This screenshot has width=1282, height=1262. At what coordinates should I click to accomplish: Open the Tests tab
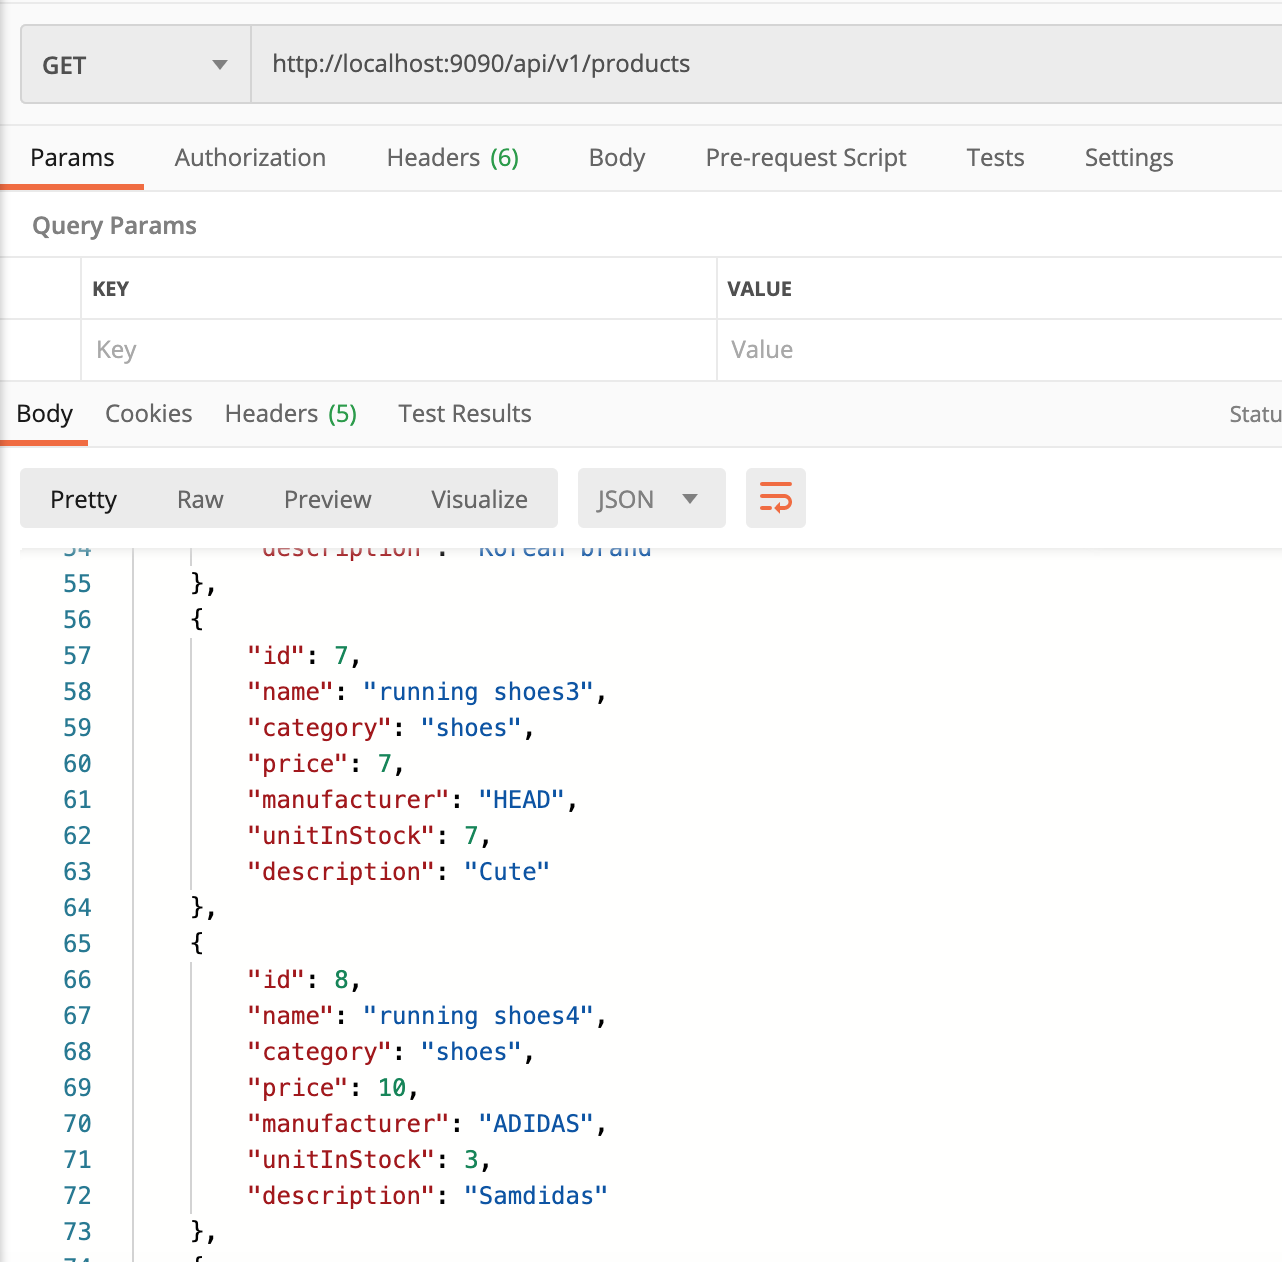click(x=995, y=158)
